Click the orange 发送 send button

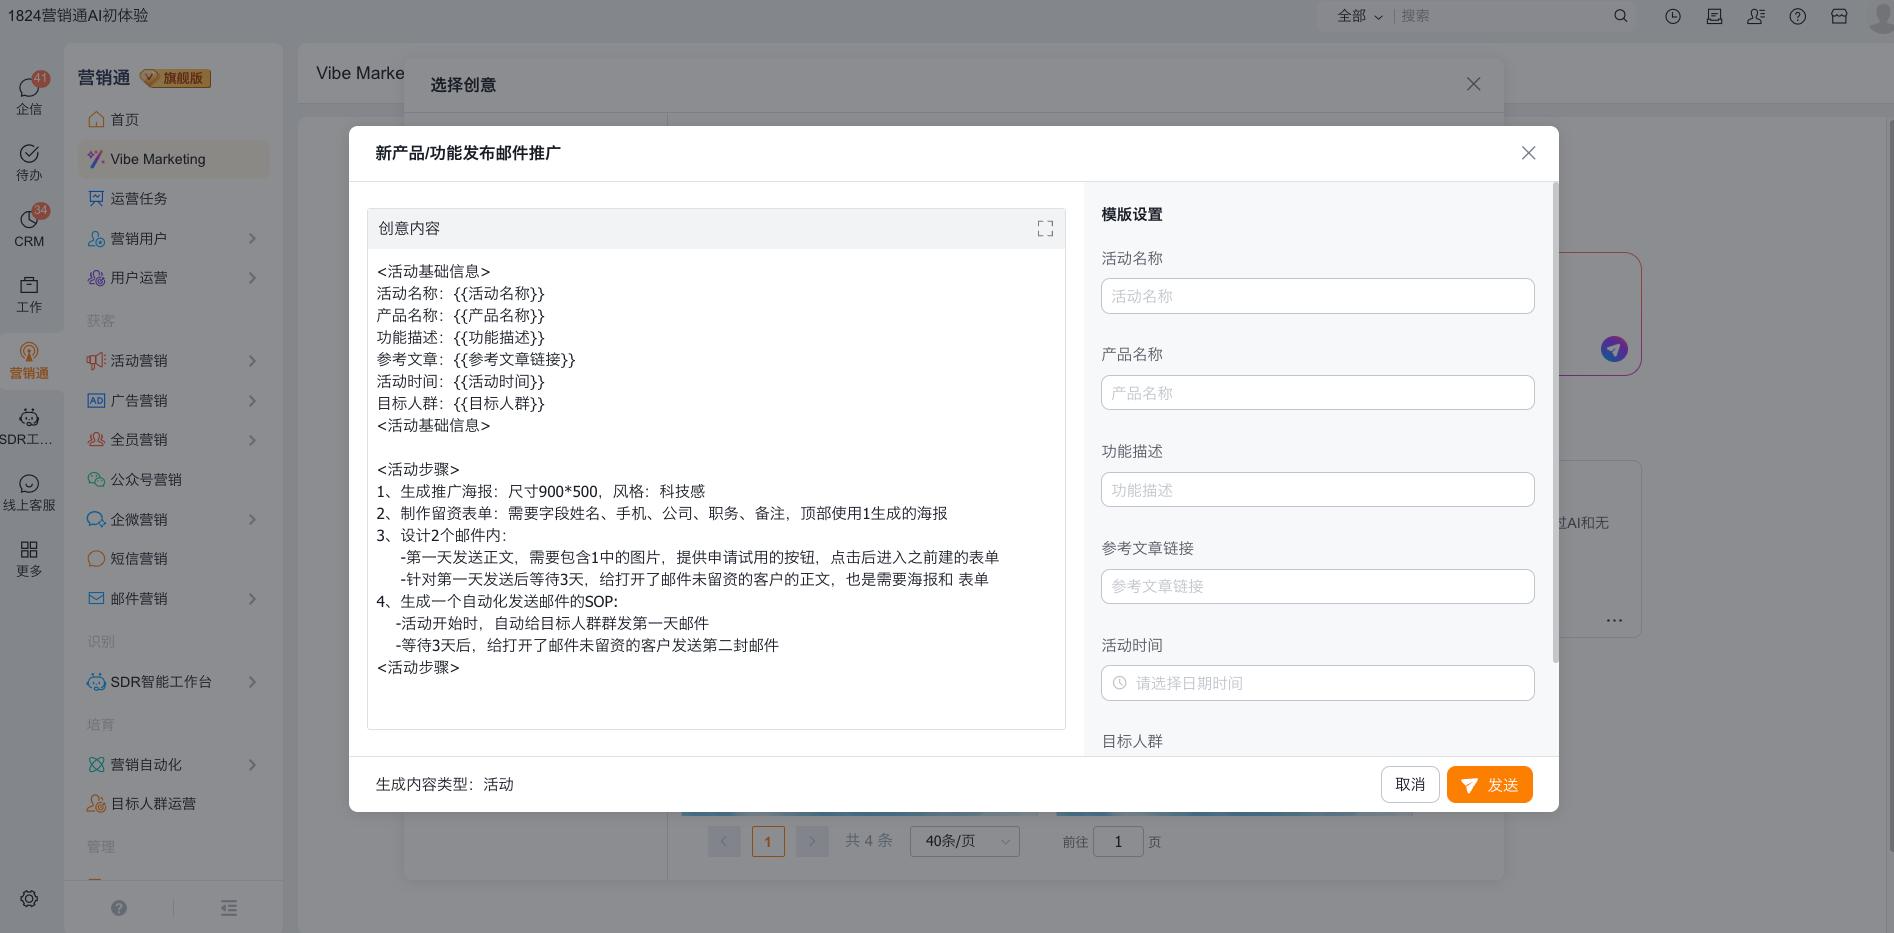(1489, 785)
